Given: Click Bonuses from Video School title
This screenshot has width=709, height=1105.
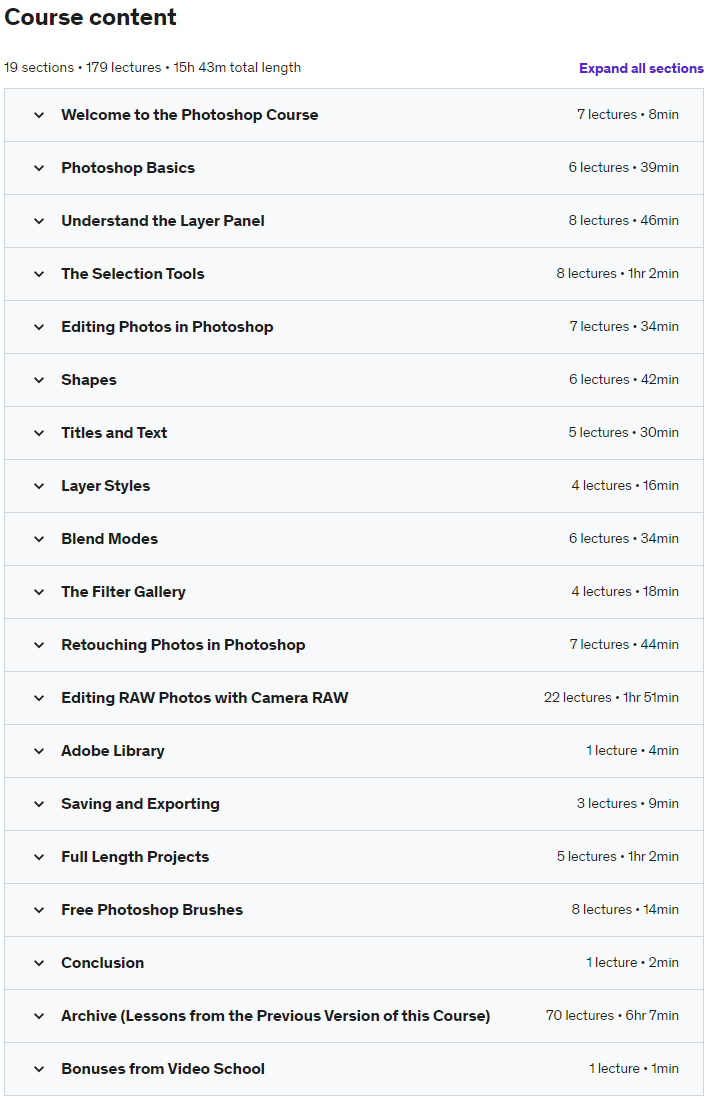Looking at the screenshot, I should 162,1069.
